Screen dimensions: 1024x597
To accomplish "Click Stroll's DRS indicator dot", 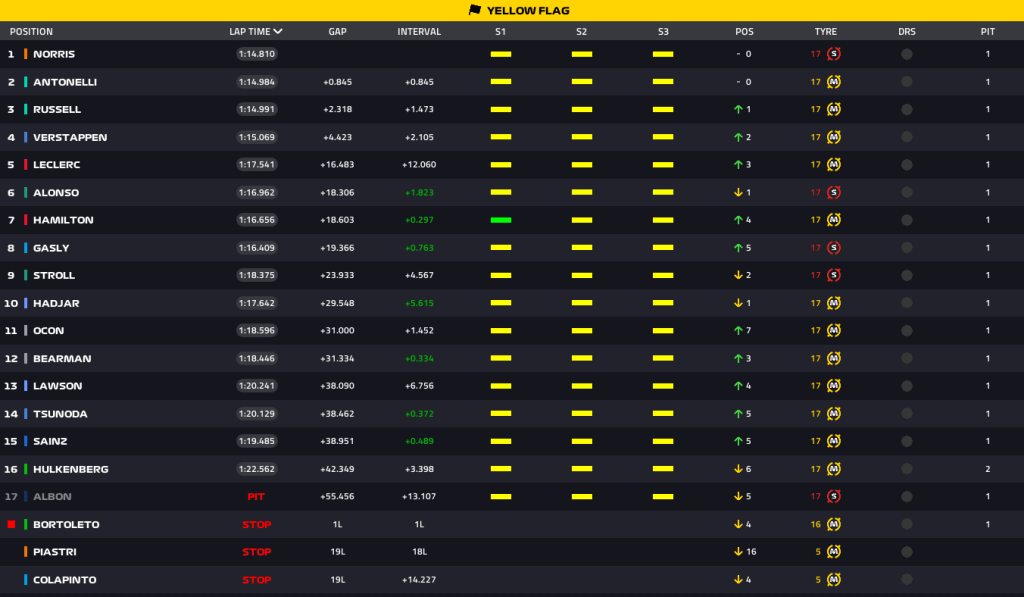I will pos(906,275).
